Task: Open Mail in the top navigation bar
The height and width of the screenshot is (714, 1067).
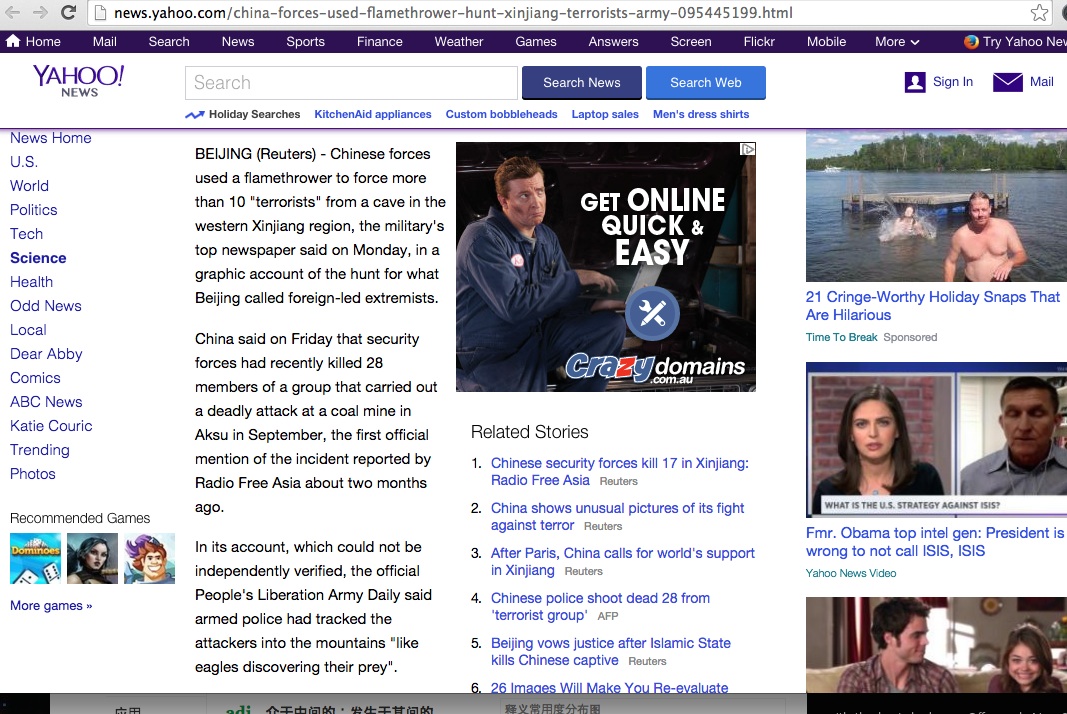Action: click(x=105, y=42)
